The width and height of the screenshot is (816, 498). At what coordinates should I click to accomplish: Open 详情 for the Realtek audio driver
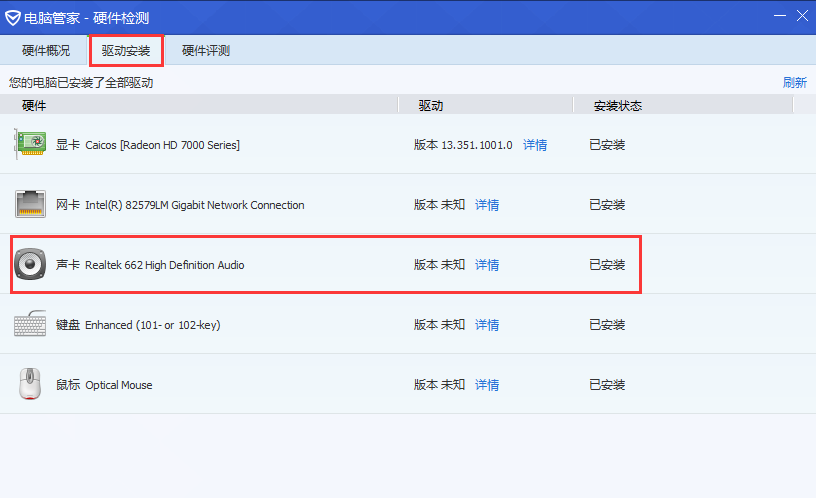[x=487, y=264]
